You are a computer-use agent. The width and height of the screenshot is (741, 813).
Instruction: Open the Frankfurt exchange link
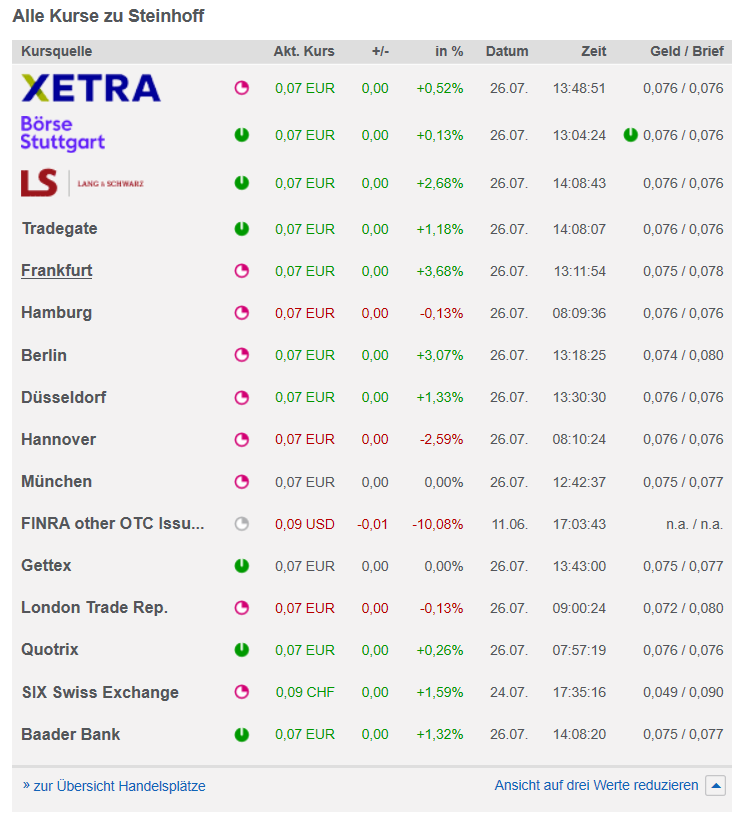click(x=57, y=270)
